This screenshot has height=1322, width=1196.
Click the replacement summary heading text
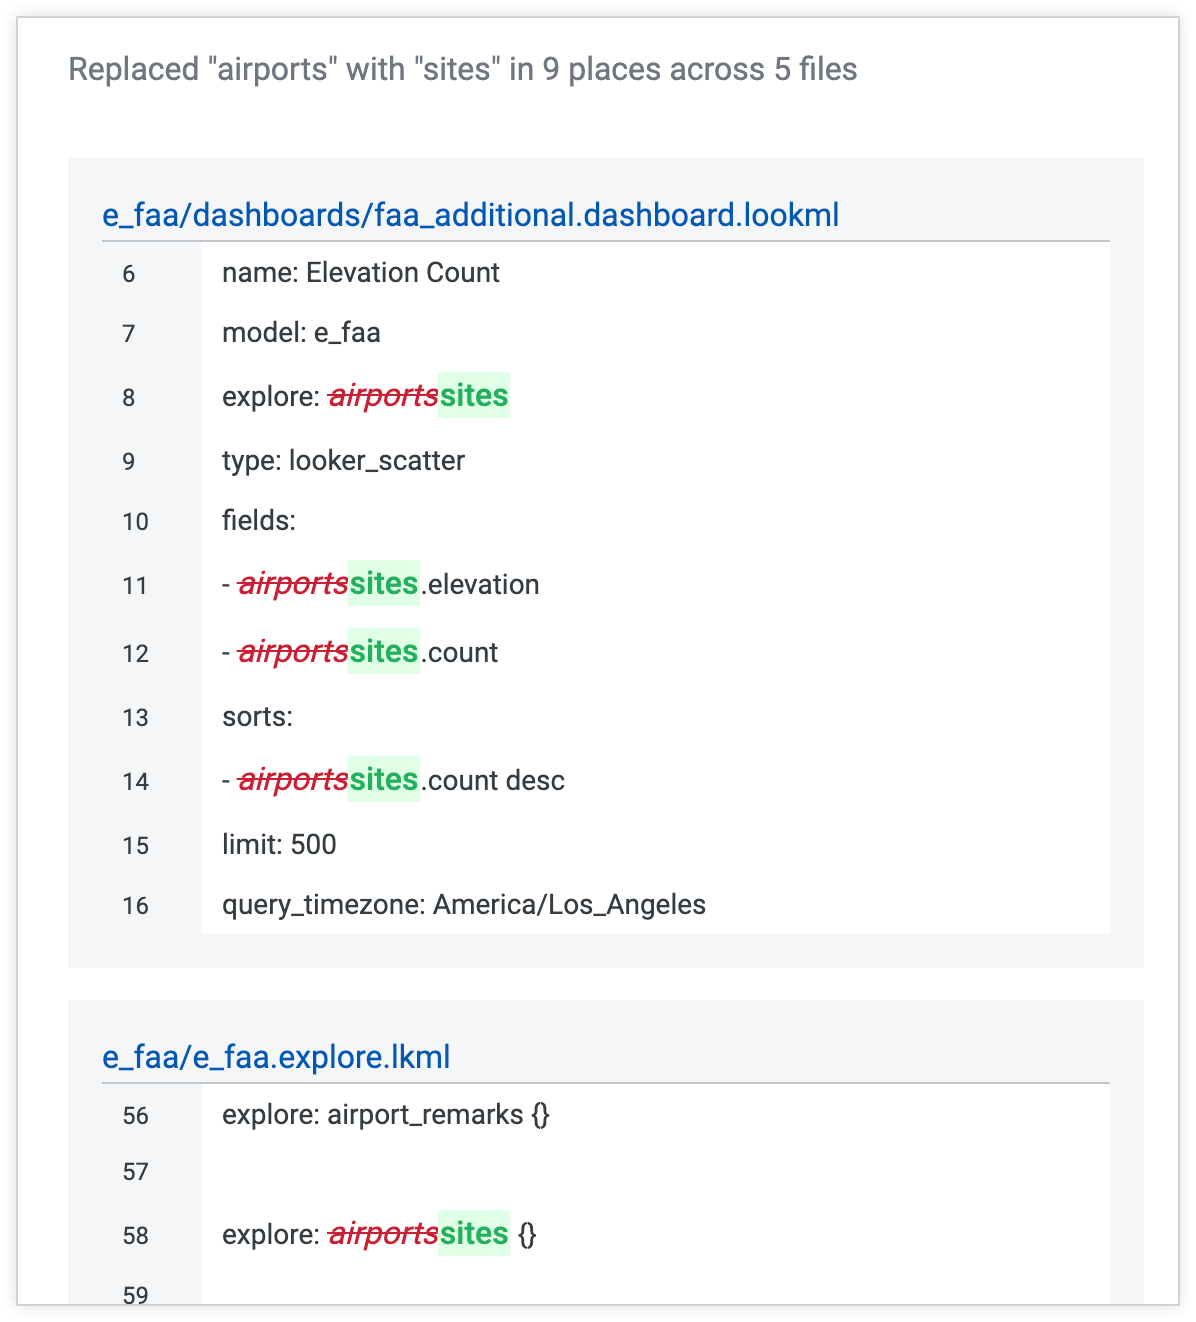pyautogui.click(x=462, y=70)
